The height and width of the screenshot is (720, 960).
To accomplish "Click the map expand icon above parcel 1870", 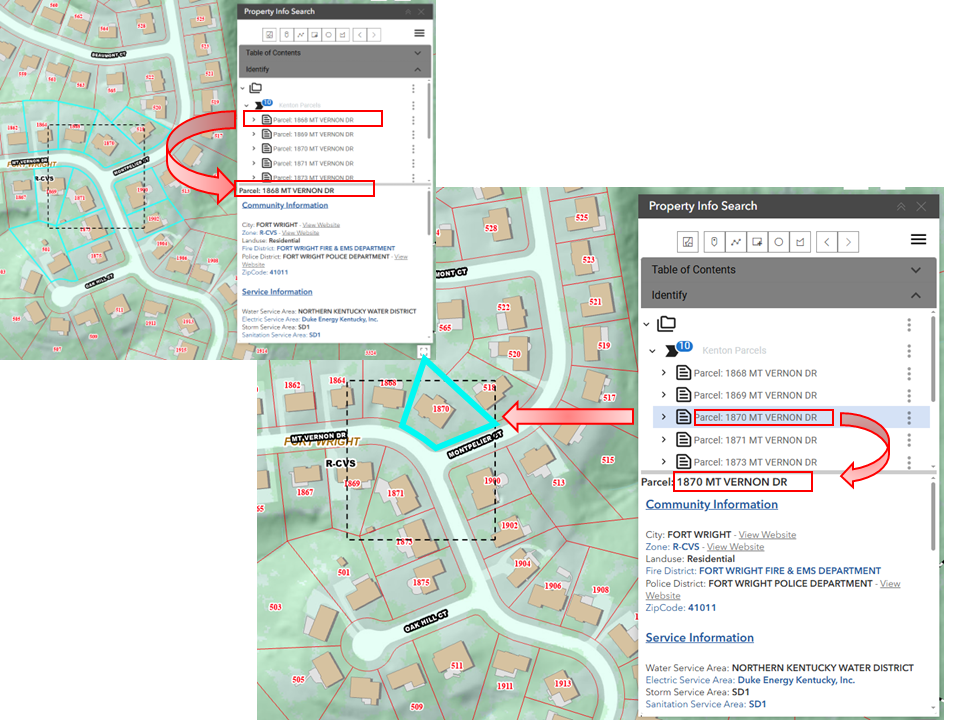I will point(425,352).
